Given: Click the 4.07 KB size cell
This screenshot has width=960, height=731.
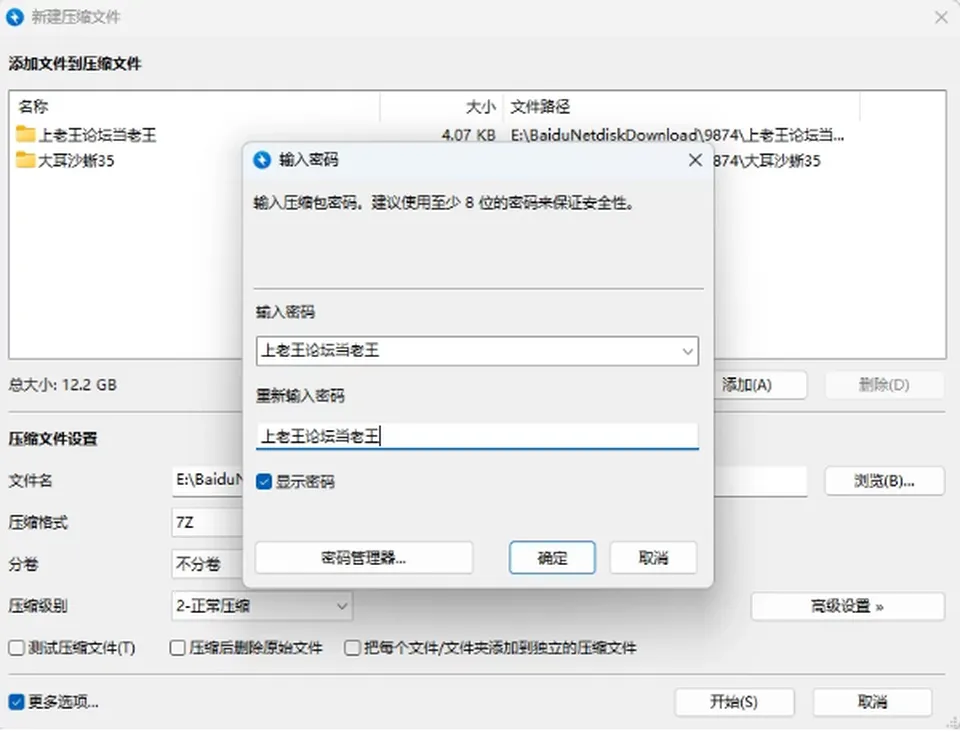Looking at the screenshot, I should [468, 135].
